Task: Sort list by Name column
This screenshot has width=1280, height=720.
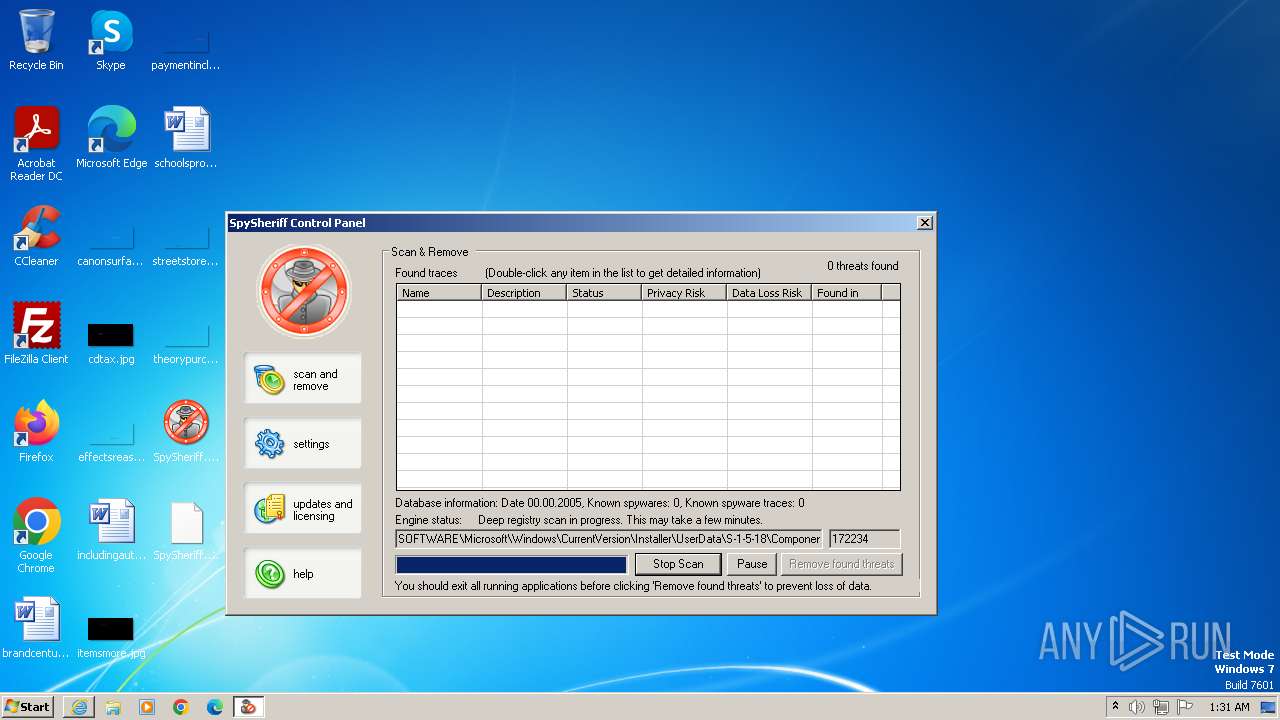Action: pyautogui.click(x=439, y=293)
